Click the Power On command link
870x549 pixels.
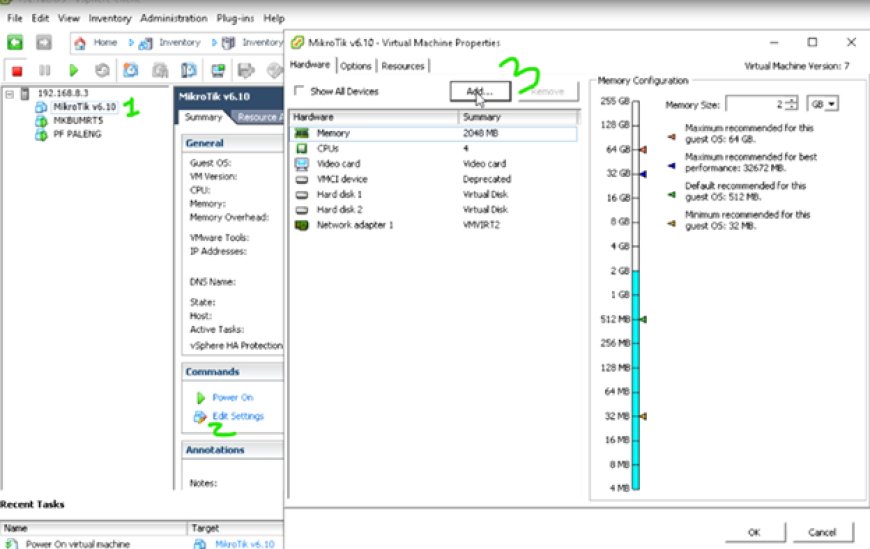[x=232, y=397]
